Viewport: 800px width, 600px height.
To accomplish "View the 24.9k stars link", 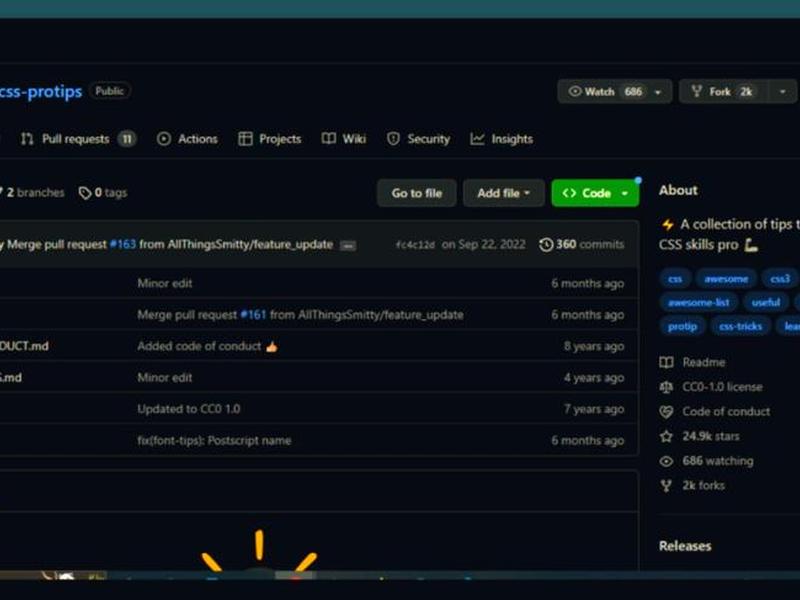I will [x=711, y=436].
